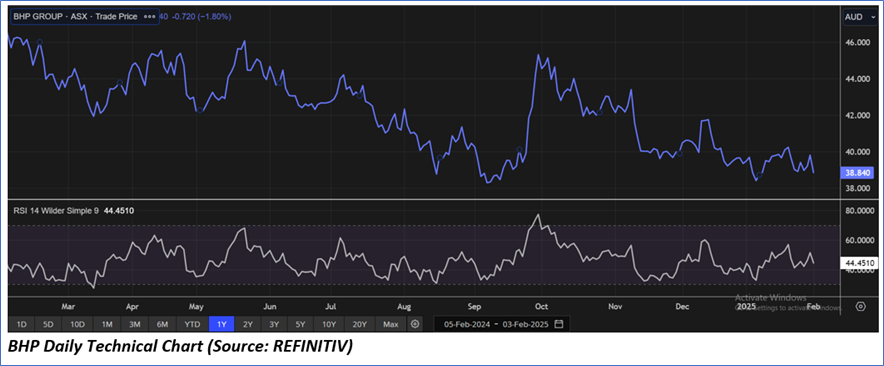Viewport: 884px width, 366px height.
Task: Click the Aug label on time axis
Action: (x=405, y=307)
